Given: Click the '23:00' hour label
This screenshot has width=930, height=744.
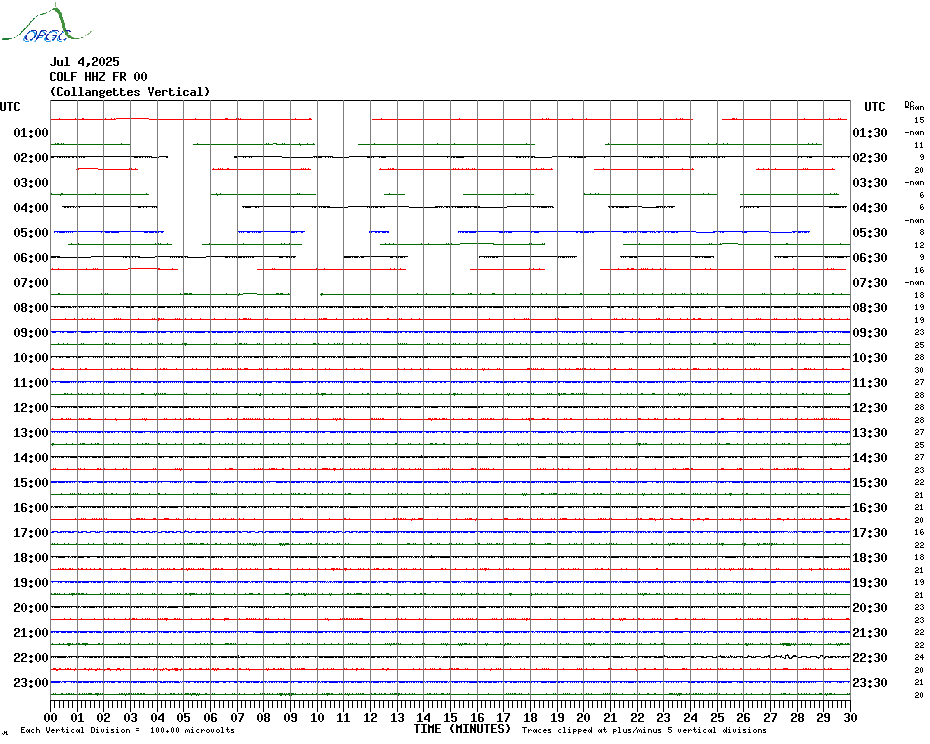Looking at the screenshot, I should 31,683.
